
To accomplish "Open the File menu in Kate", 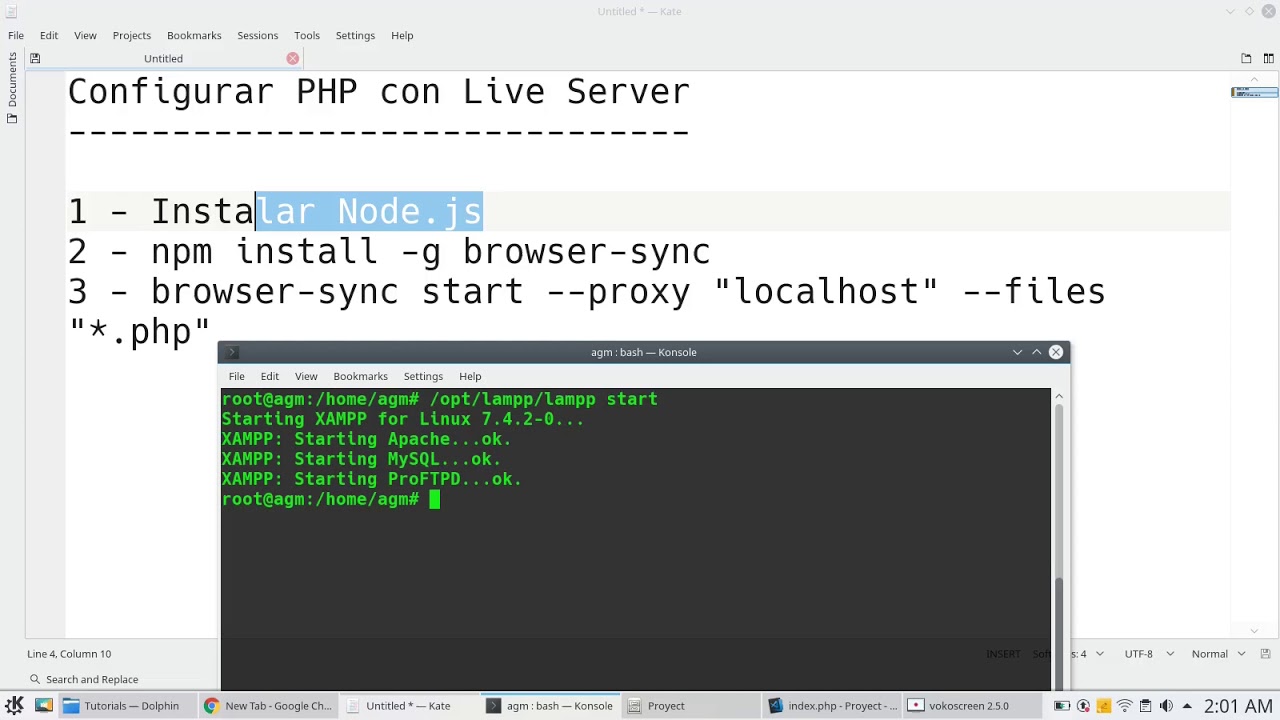I will point(16,35).
